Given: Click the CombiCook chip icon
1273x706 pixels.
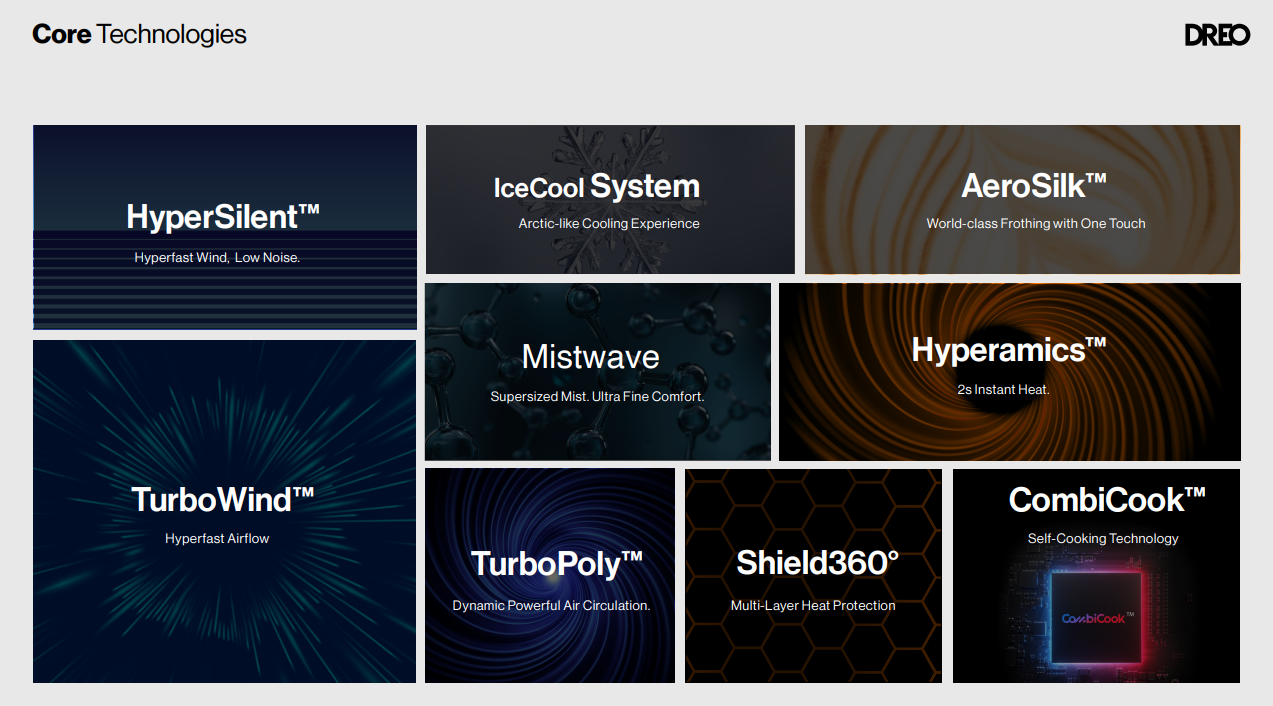Looking at the screenshot, I should click(1096, 617).
